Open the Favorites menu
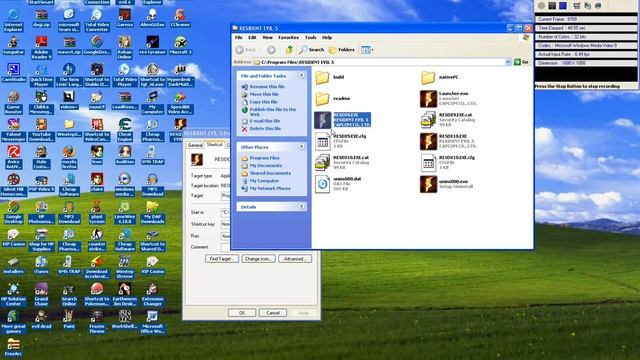Screen dimensions: 640x360 pos(288,38)
